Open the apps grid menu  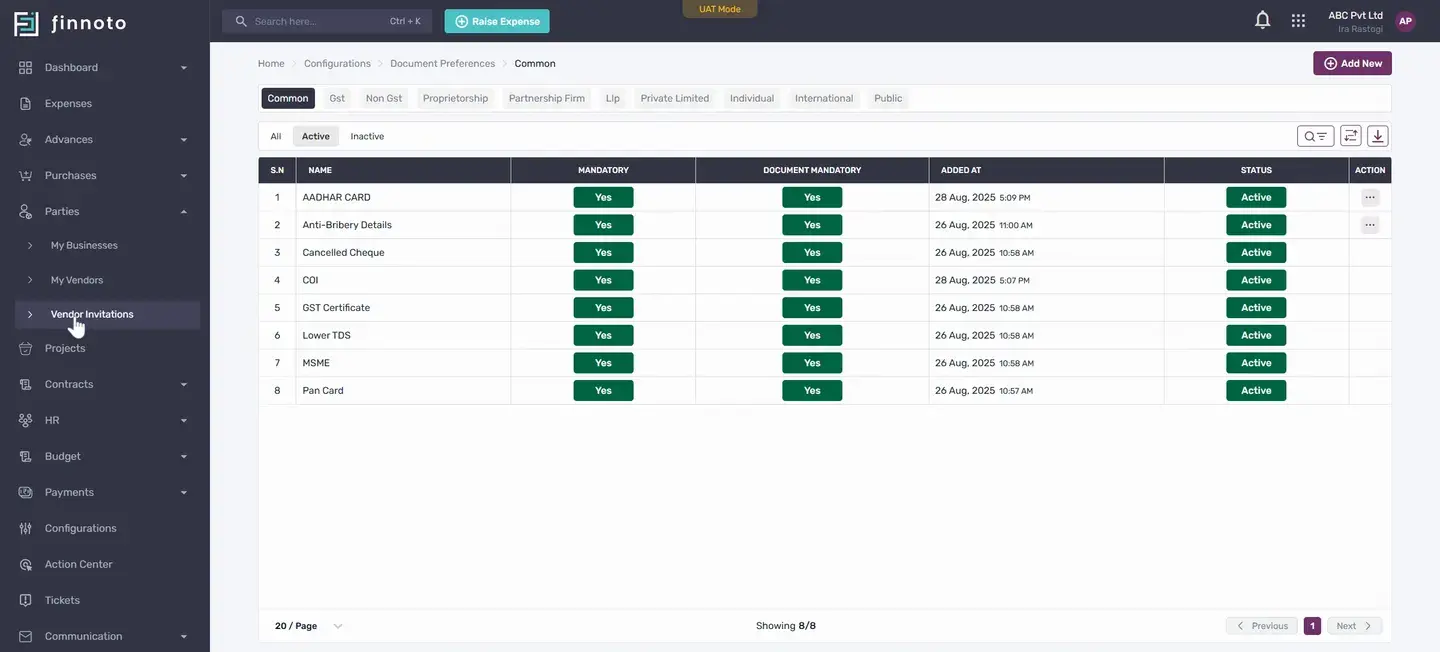(x=1298, y=20)
